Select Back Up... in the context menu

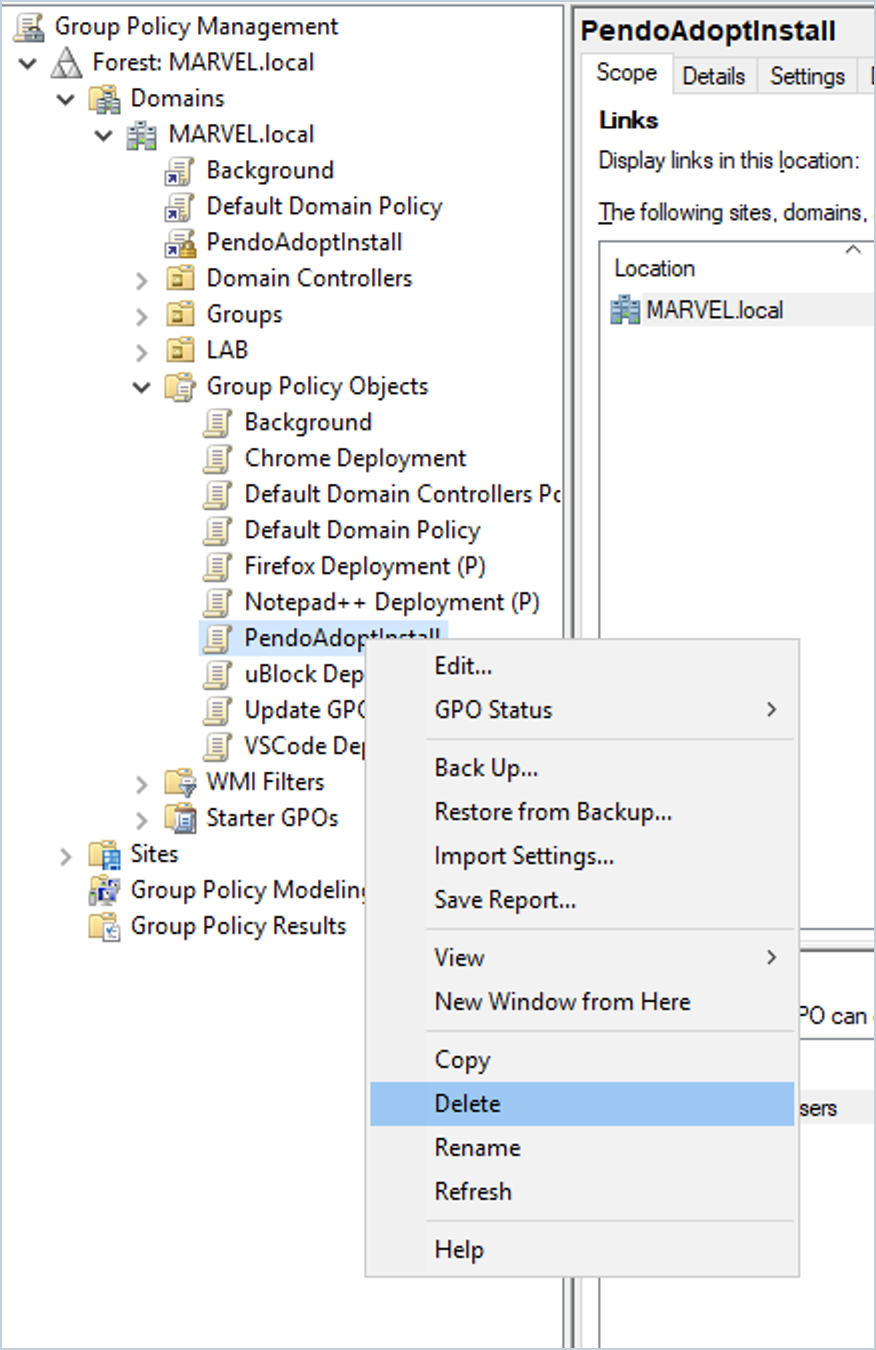486,768
